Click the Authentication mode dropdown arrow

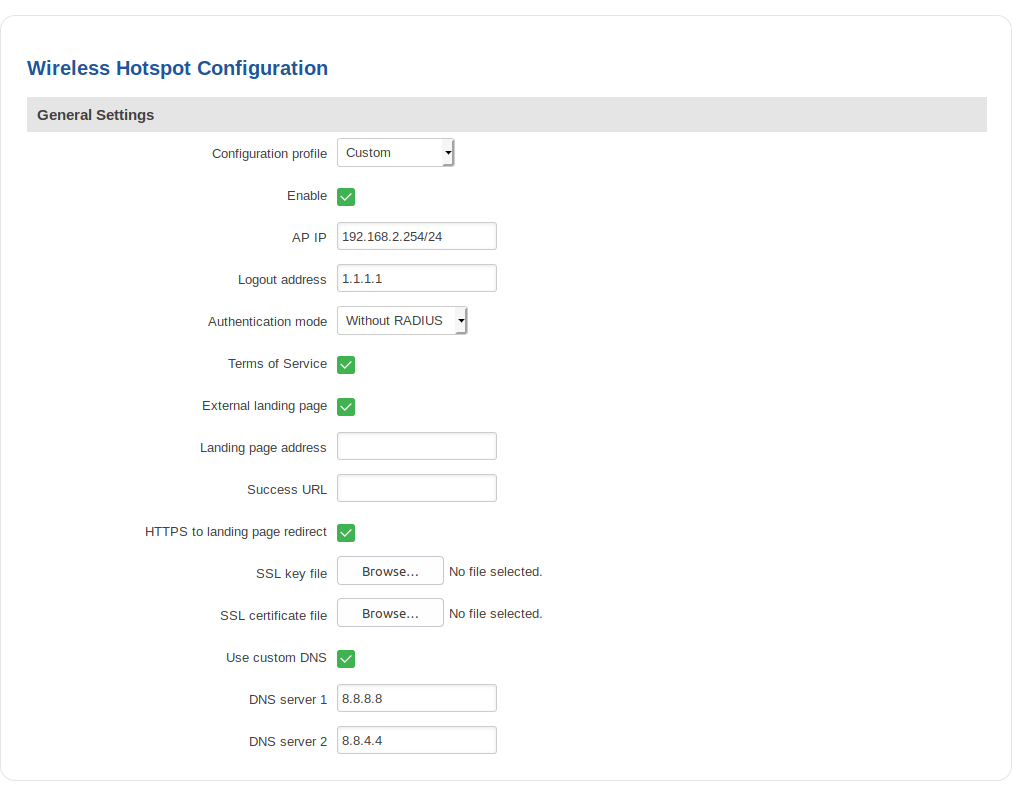(x=460, y=320)
